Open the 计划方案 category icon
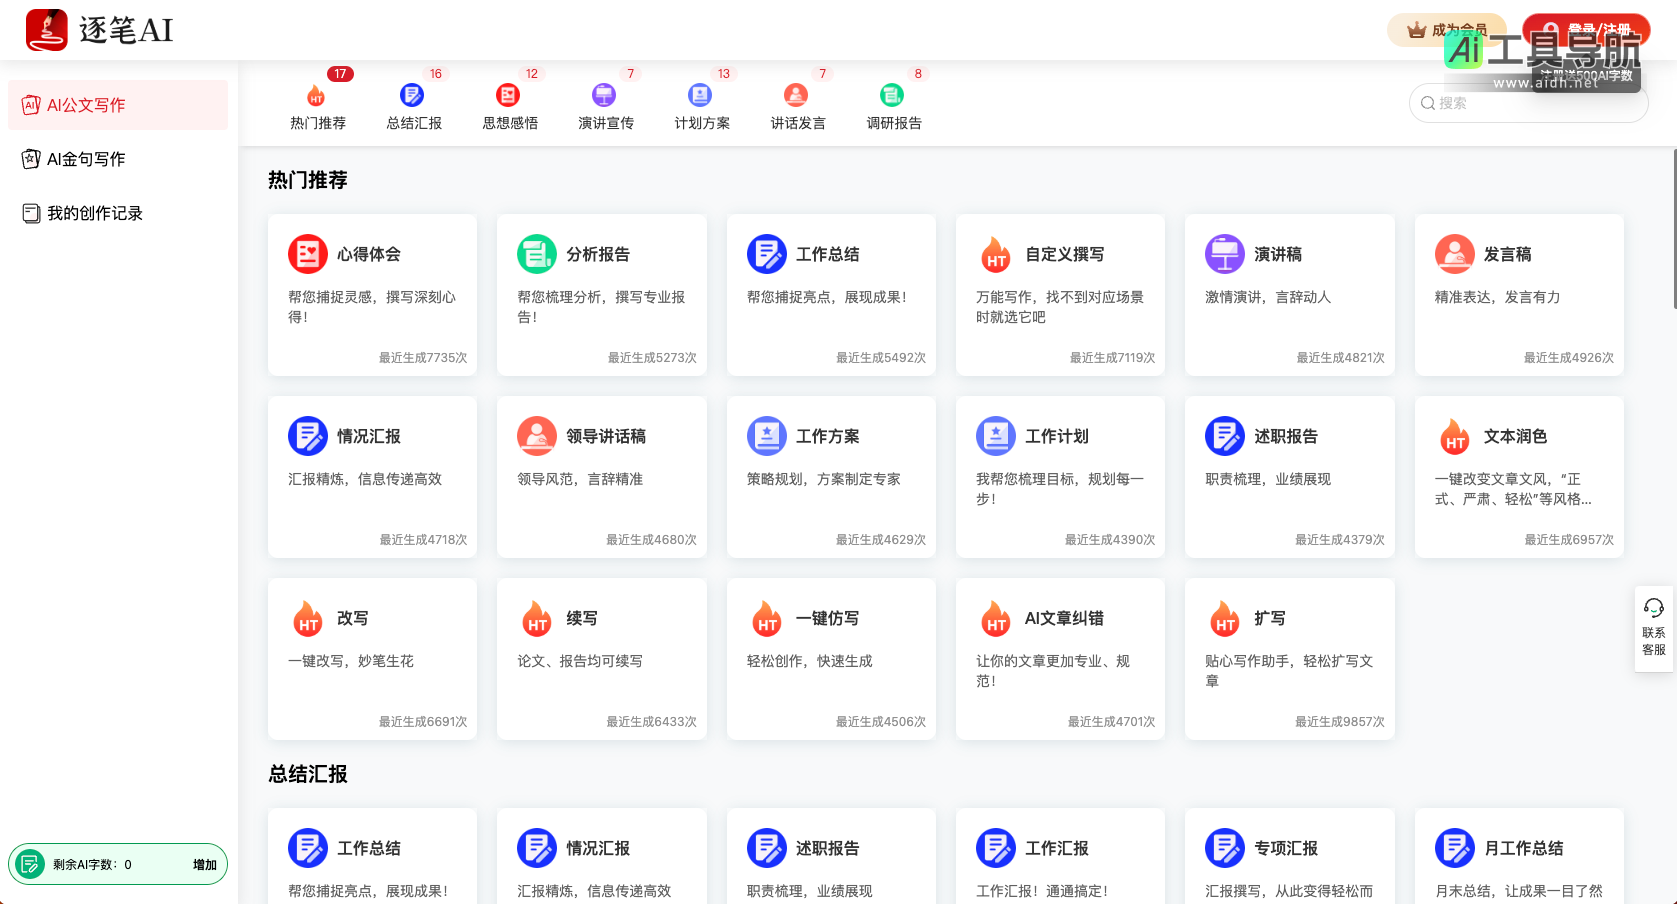 (700, 95)
